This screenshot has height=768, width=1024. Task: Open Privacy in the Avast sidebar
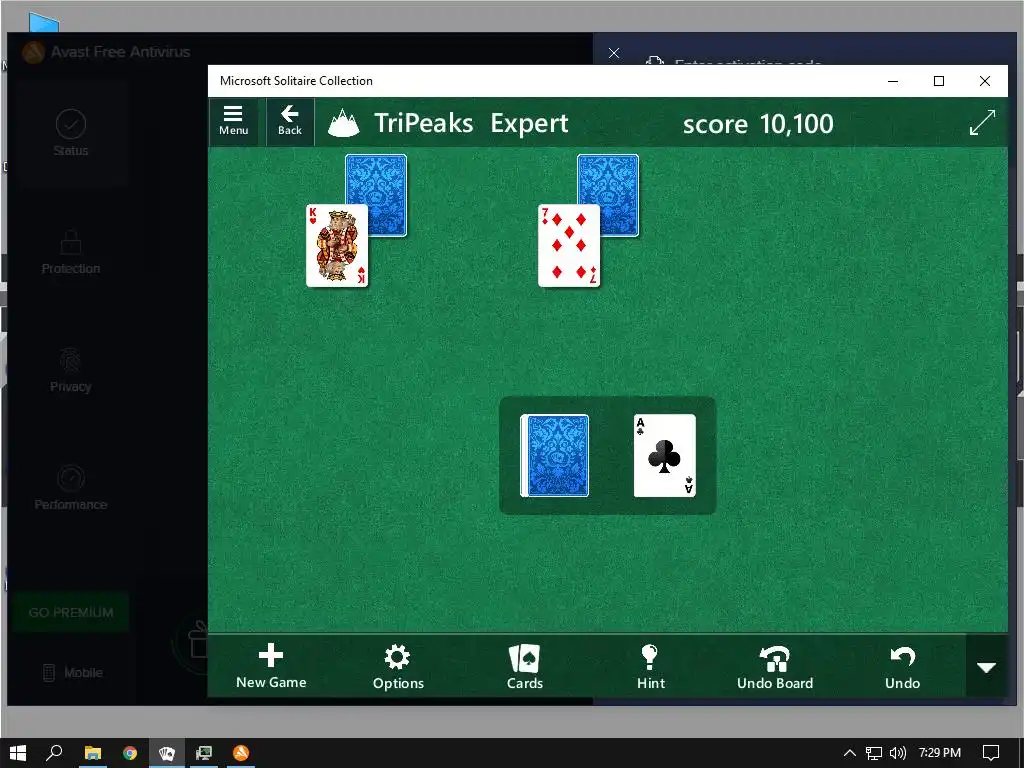[x=71, y=370]
